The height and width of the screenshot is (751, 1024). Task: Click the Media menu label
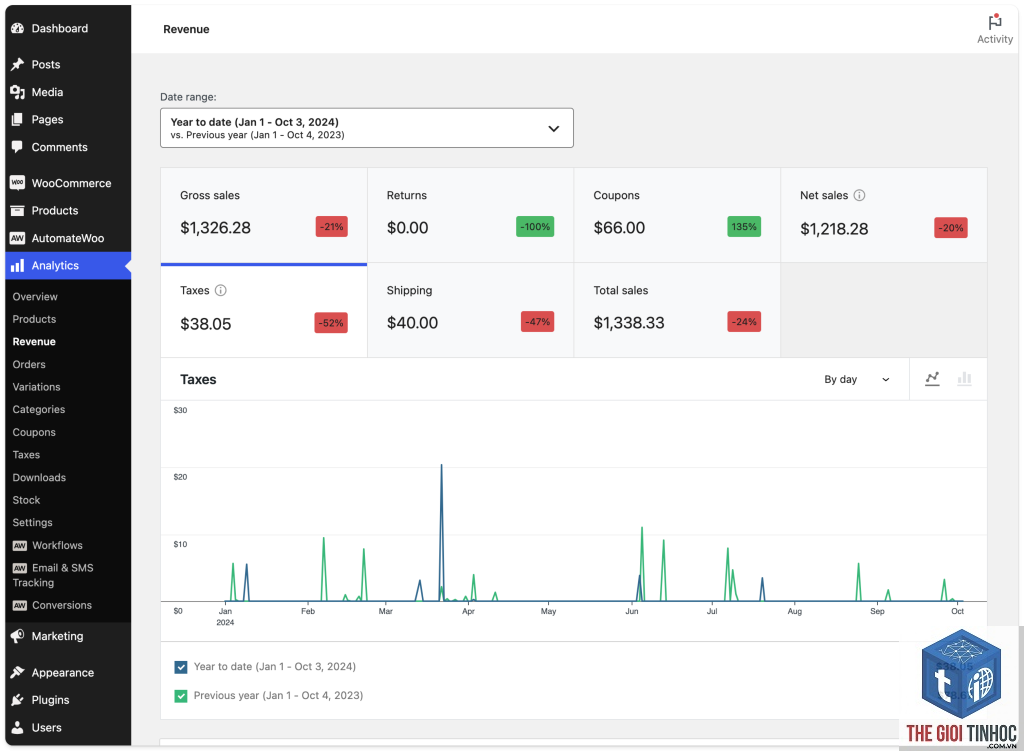(47, 92)
